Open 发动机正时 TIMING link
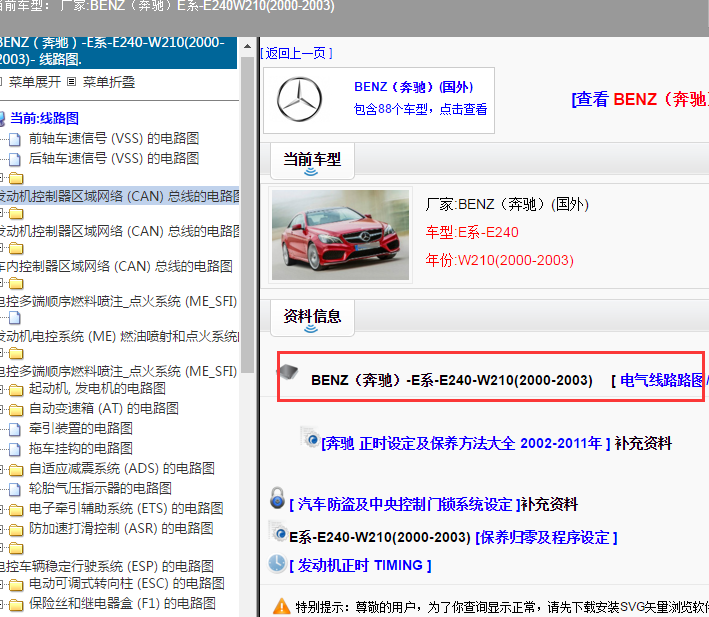Viewport: 709px width, 617px height. [x=360, y=565]
